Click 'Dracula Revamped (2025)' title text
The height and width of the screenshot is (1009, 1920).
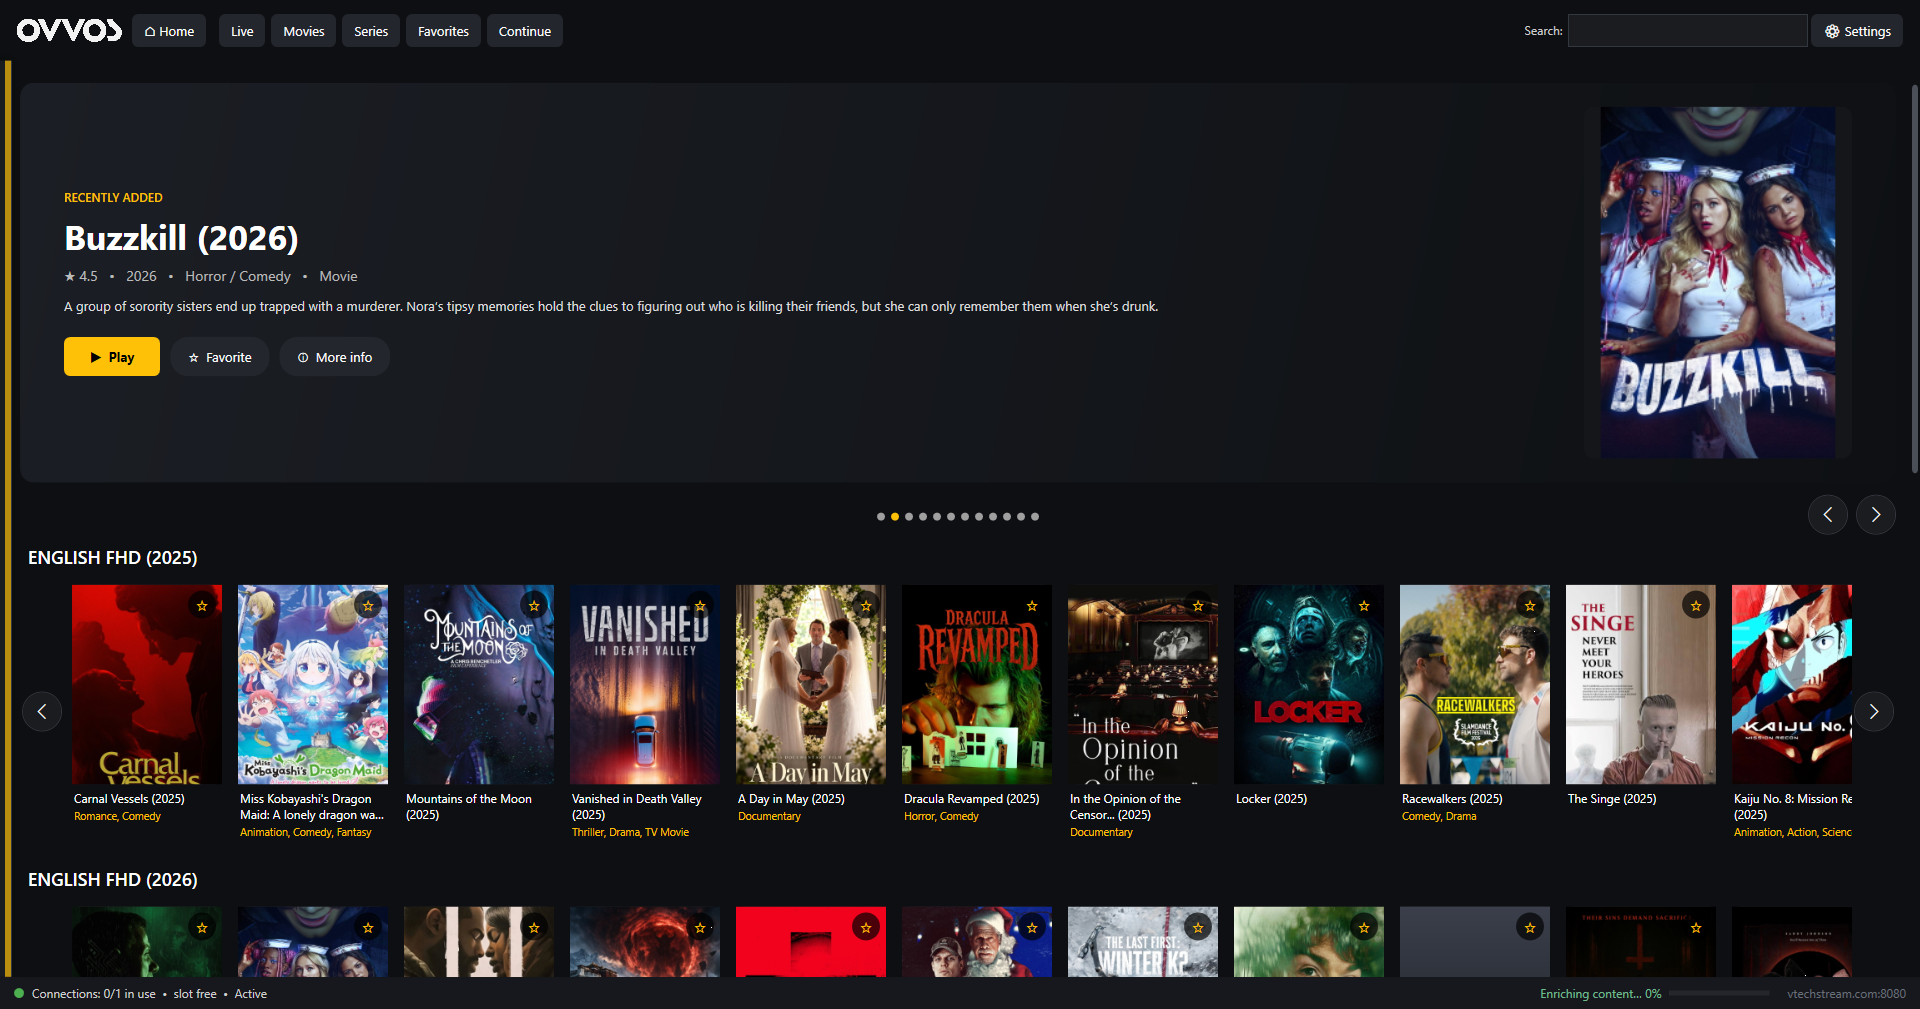pyautogui.click(x=972, y=799)
